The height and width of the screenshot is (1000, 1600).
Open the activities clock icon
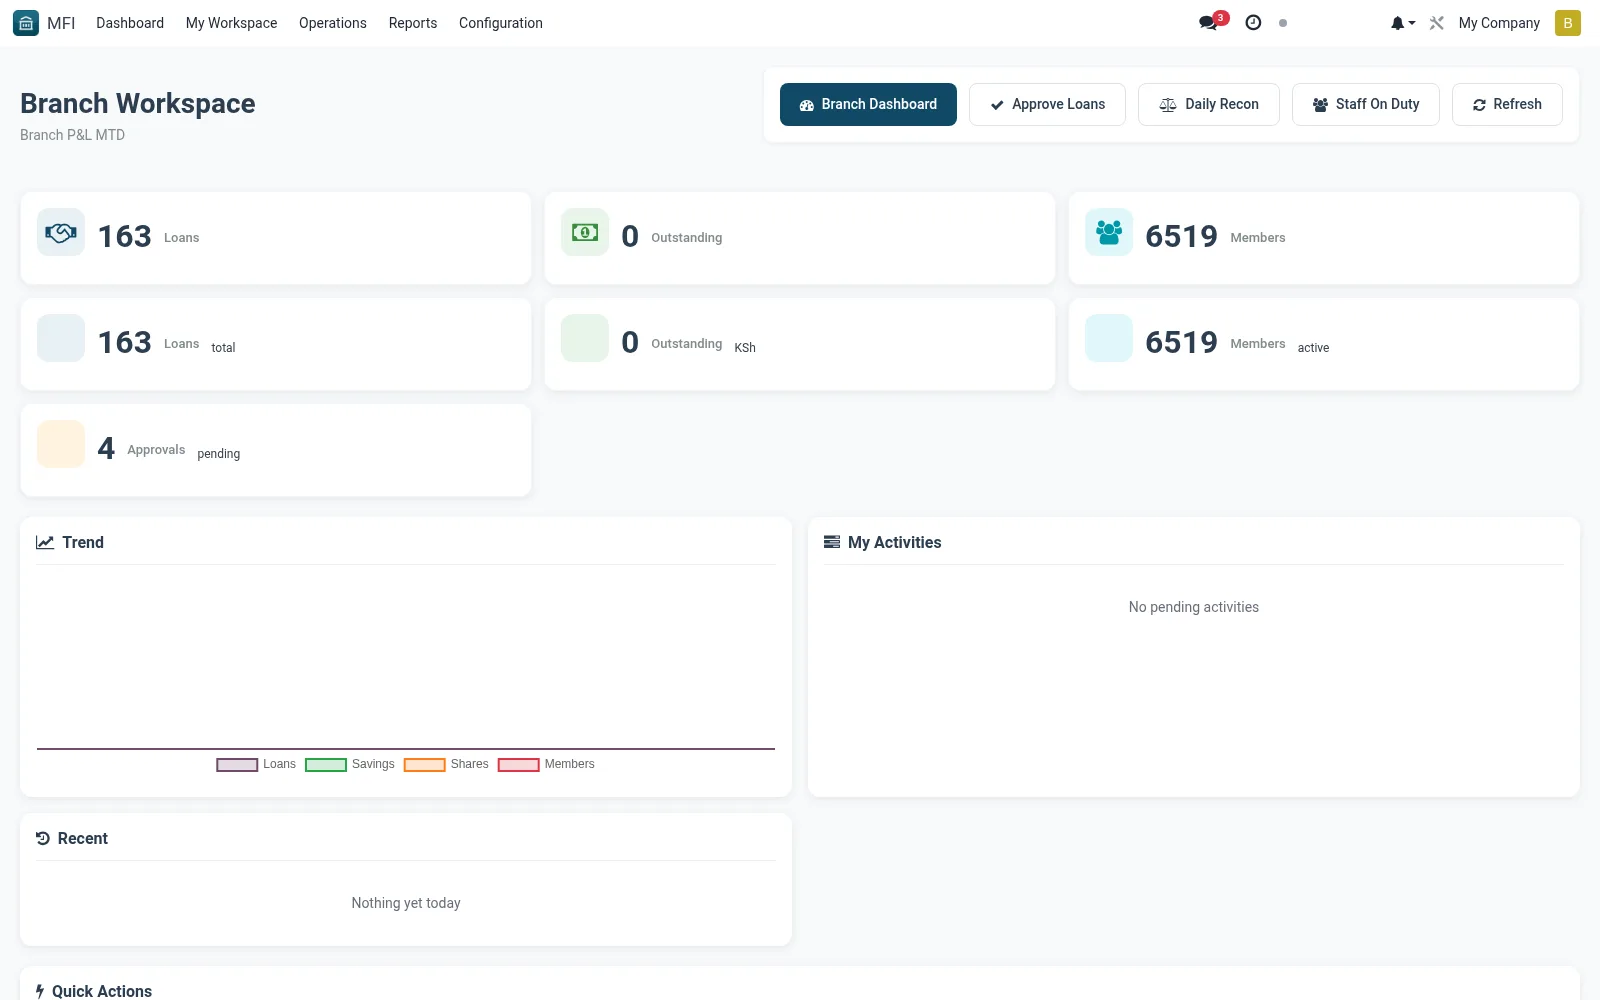pyautogui.click(x=1253, y=23)
